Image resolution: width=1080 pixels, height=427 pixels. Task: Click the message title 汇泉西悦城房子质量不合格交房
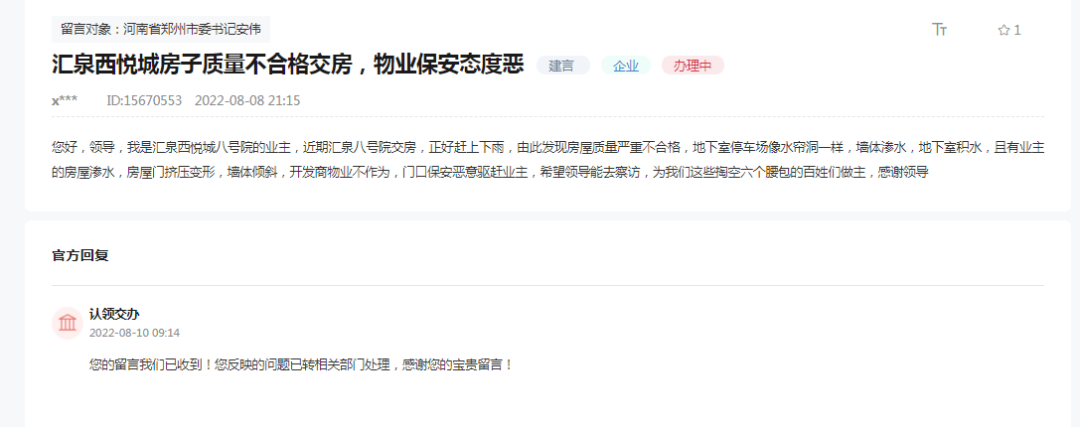point(288,65)
